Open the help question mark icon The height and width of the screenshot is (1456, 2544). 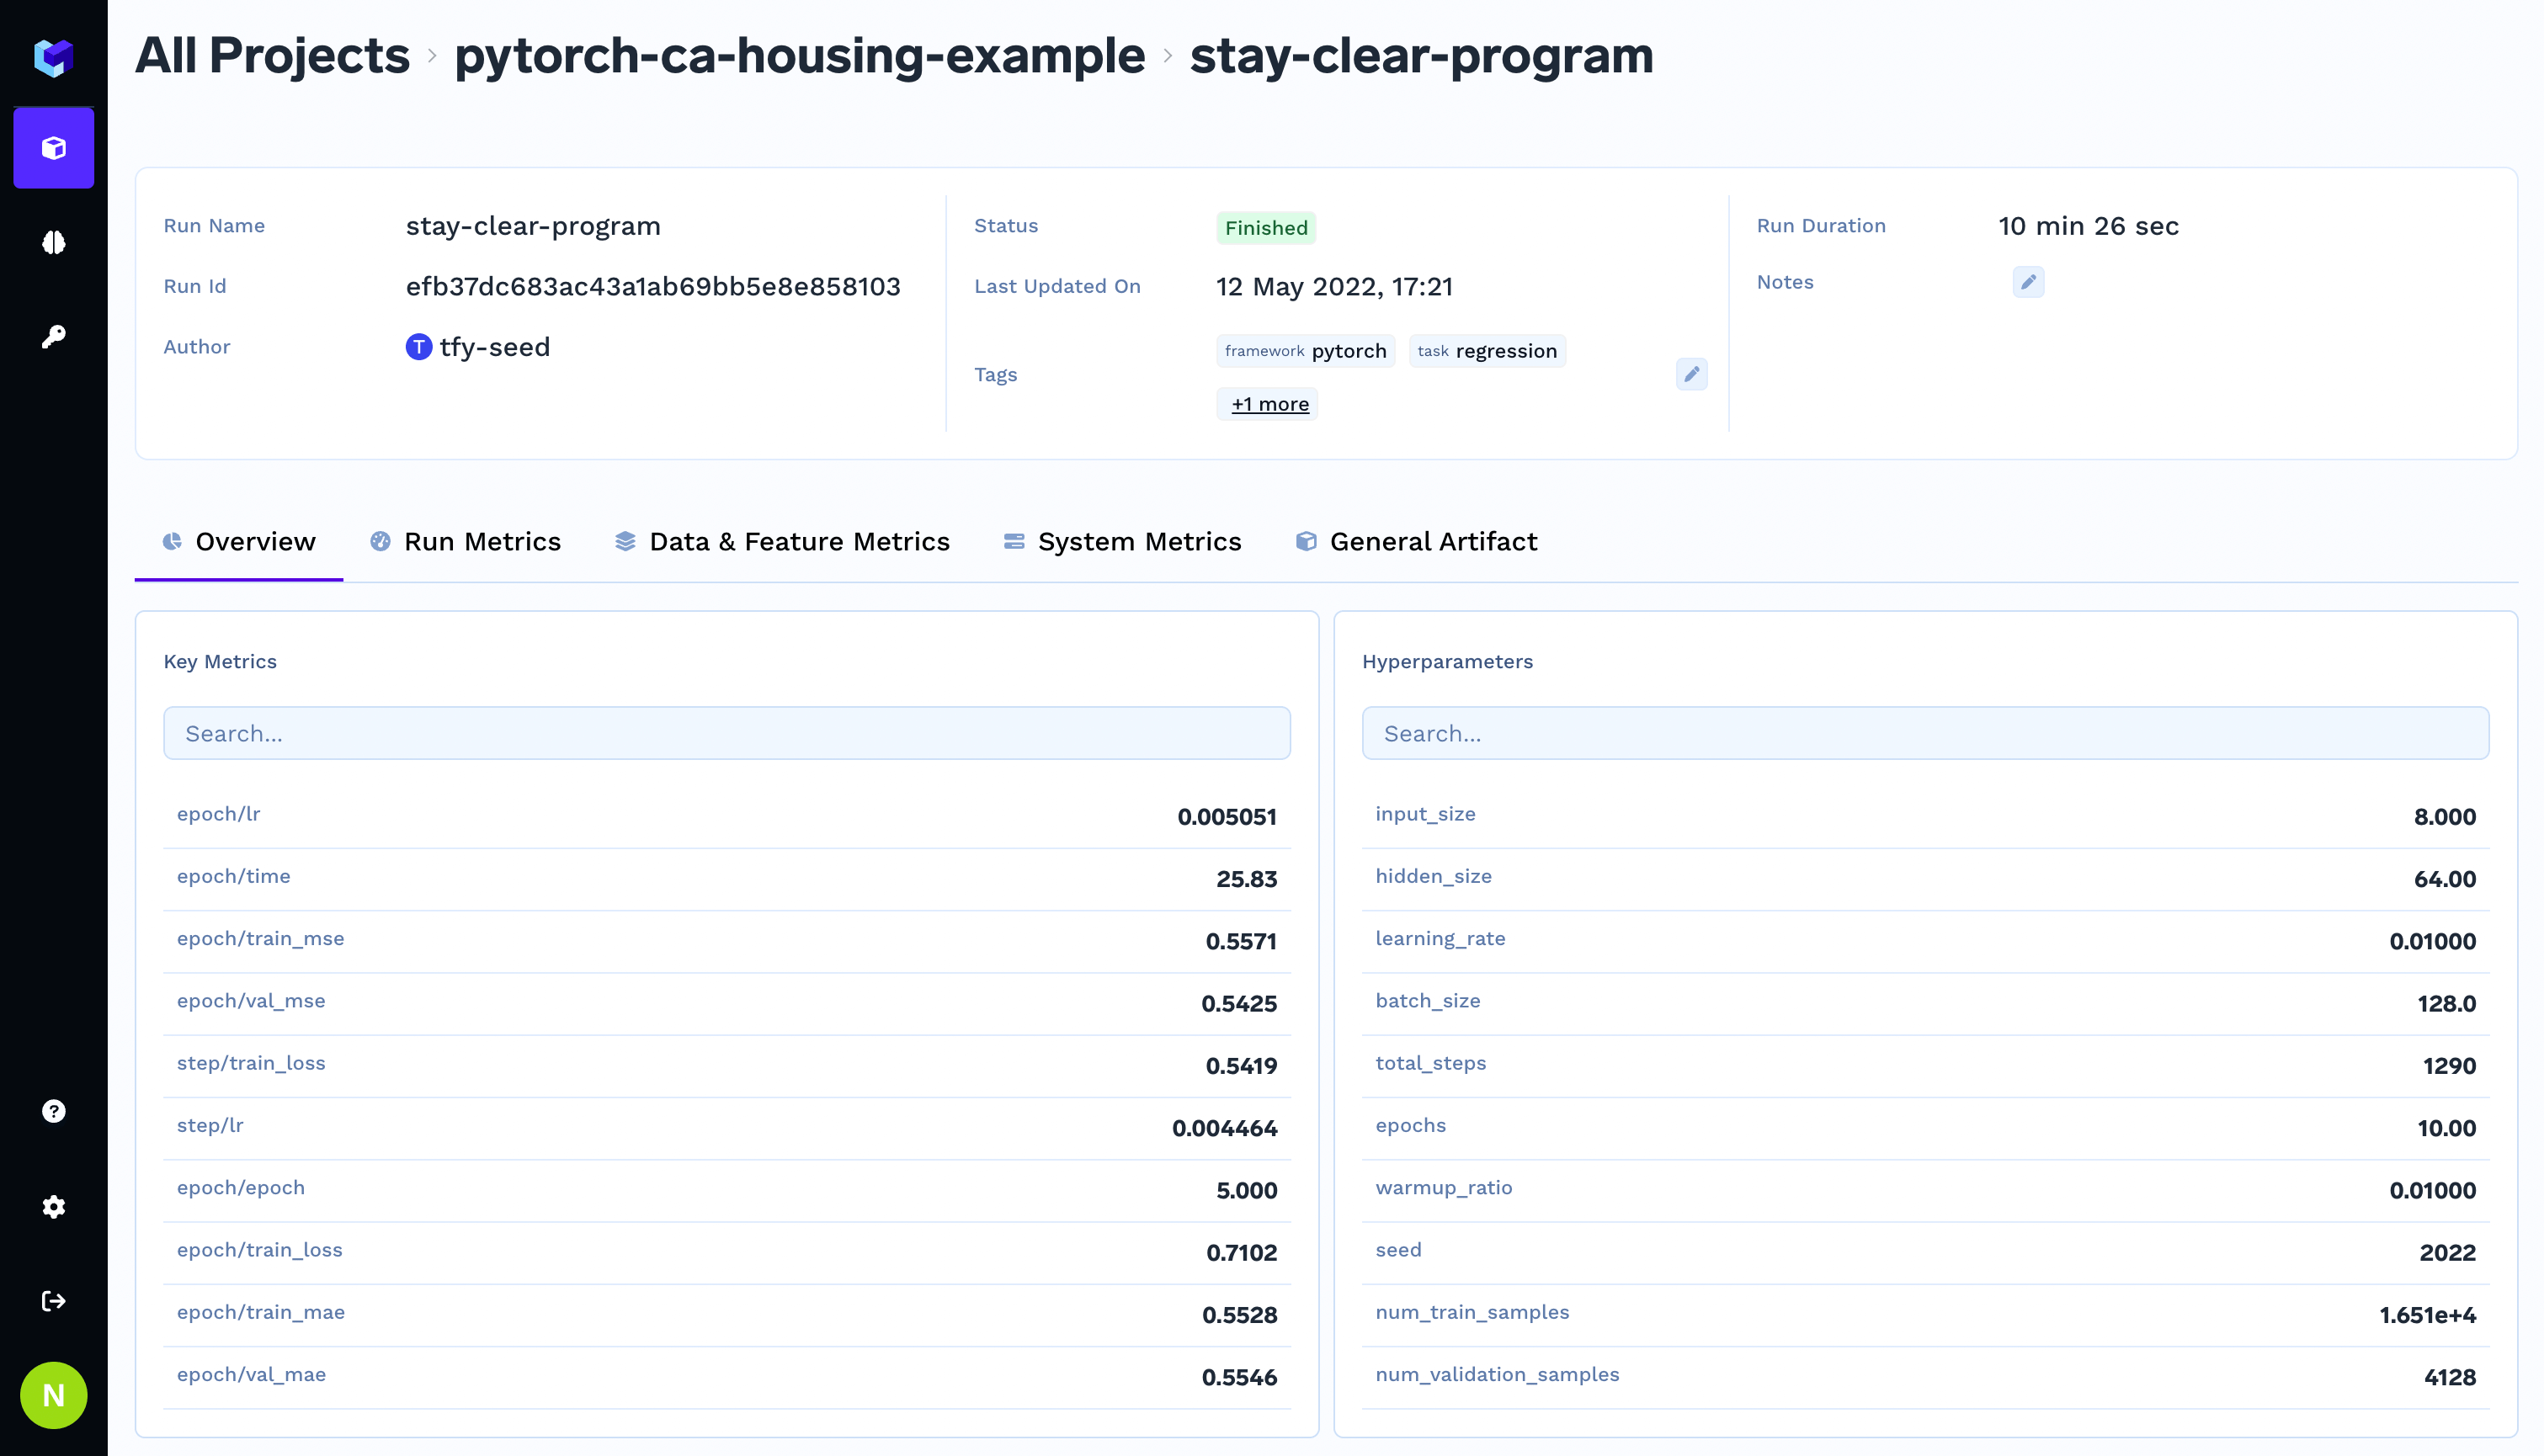pyautogui.click(x=53, y=1111)
